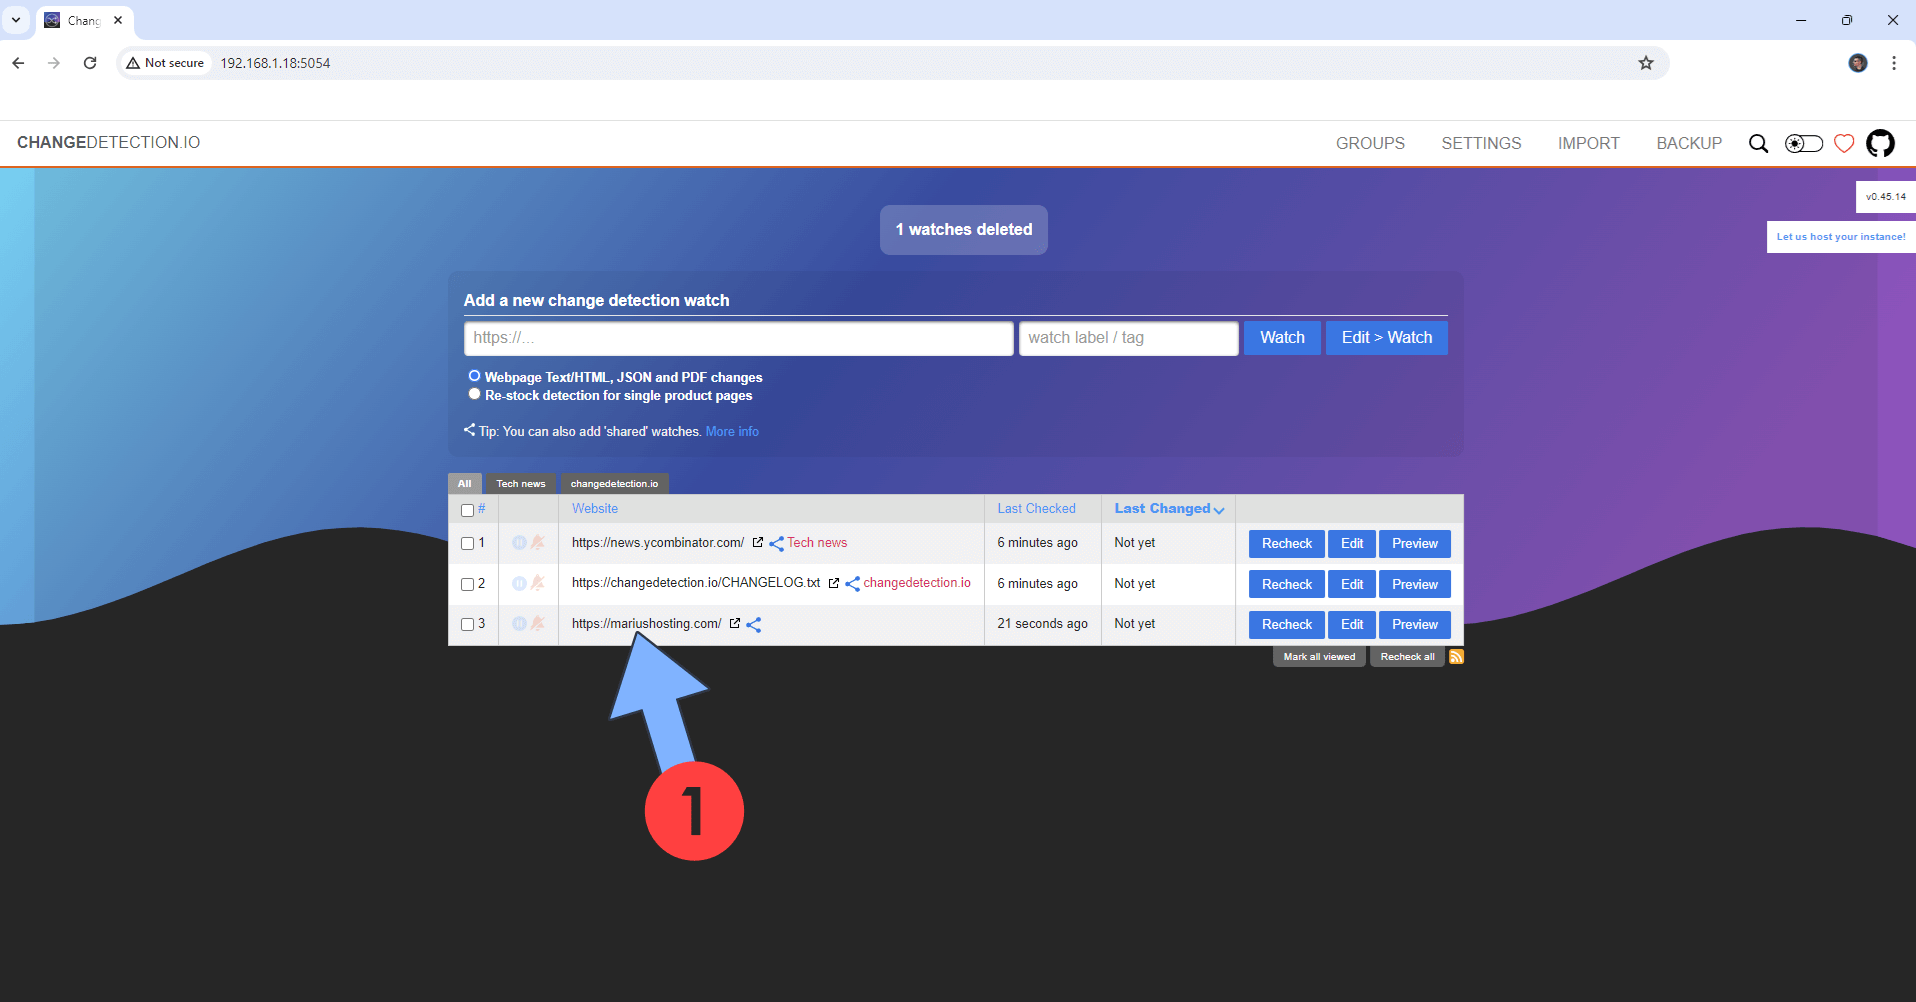Viewport: 1916px width, 1002px height.
Task: Click Mark all viewed button
Action: point(1319,657)
